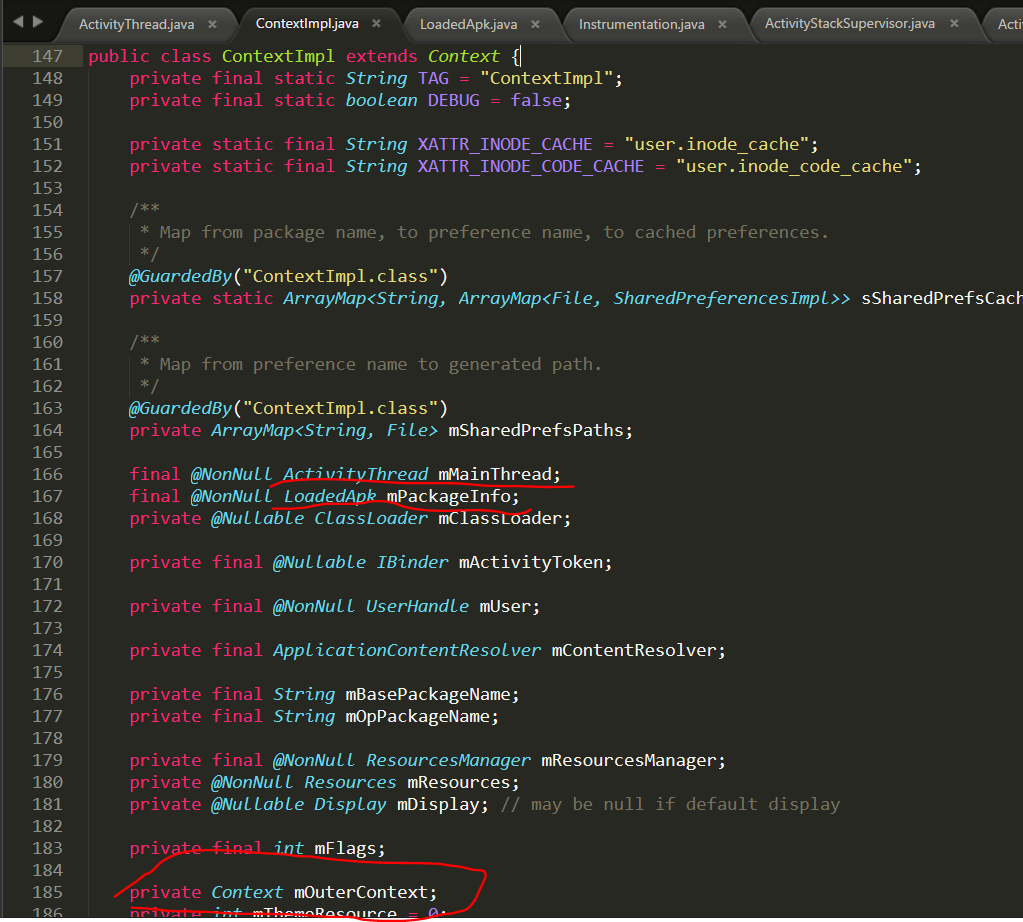Viewport: 1023px width, 922px height.
Task: Click the mClassLoader field
Action: [500, 519]
